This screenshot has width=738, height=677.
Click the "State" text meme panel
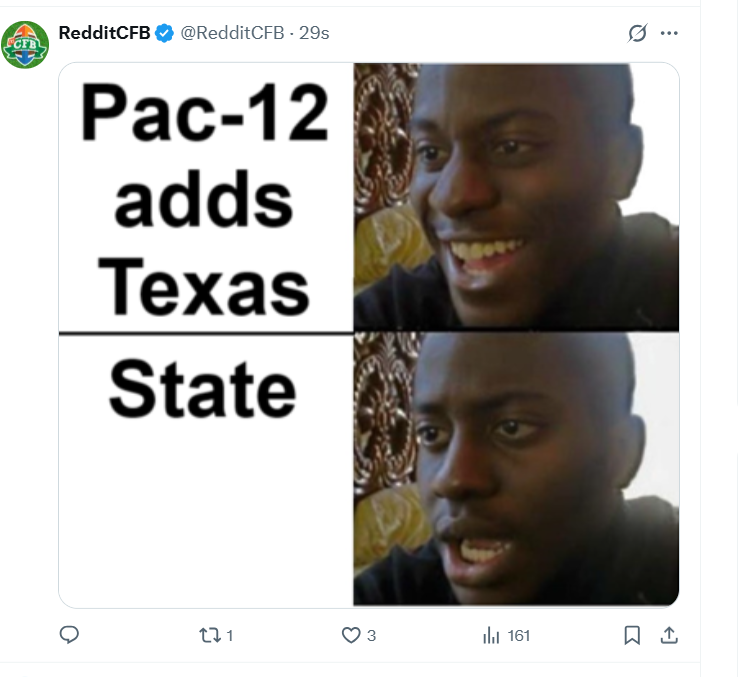[206, 470]
